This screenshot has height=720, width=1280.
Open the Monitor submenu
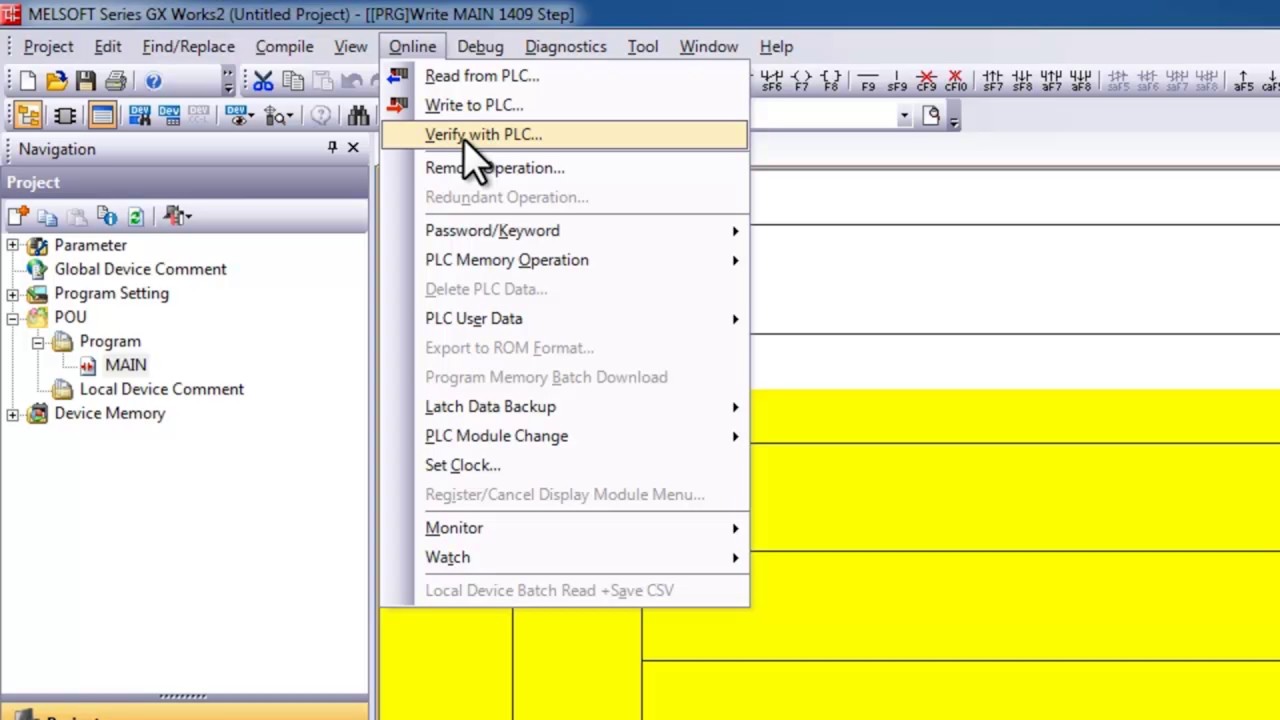[564, 528]
